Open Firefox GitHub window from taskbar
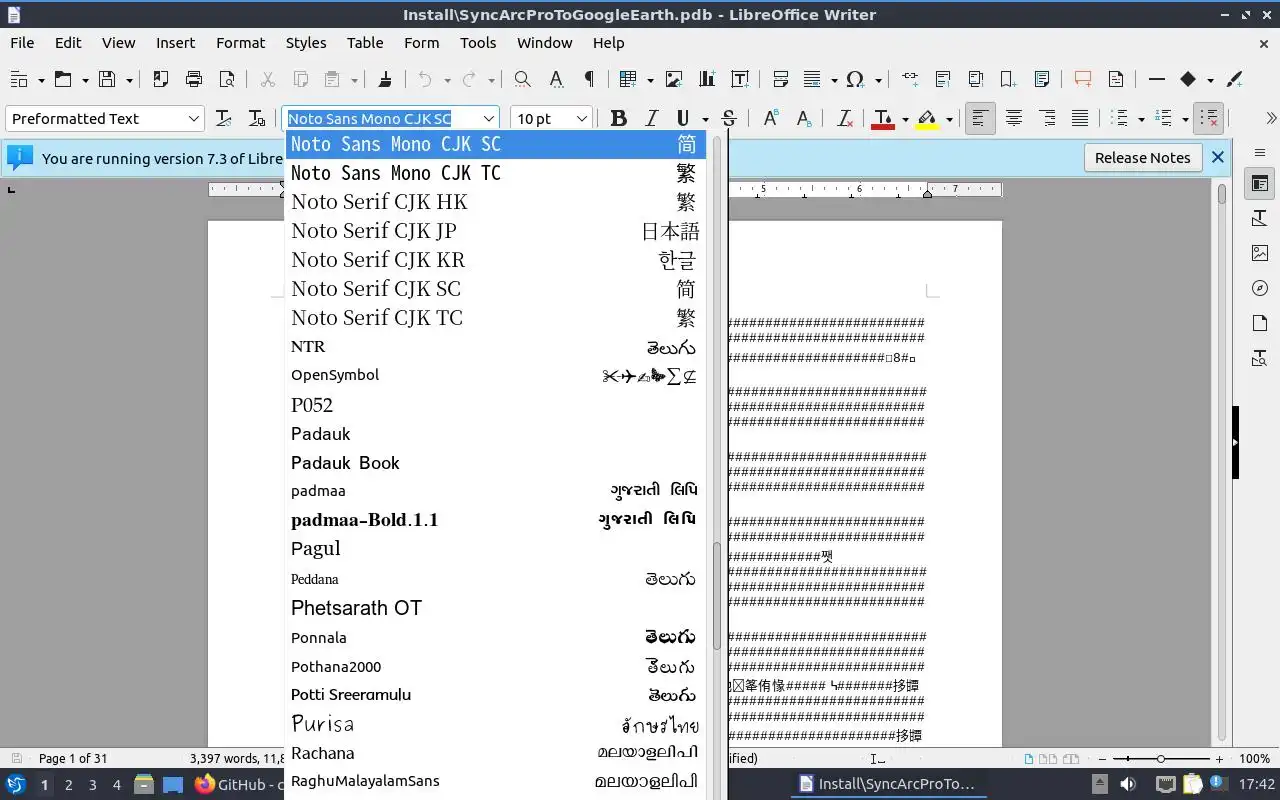Viewport: 1280px width, 800px height. (238, 784)
